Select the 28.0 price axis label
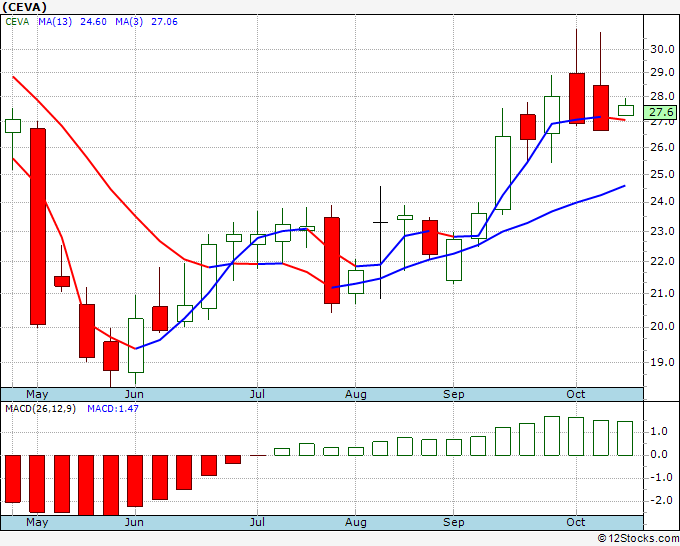 tap(662, 96)
